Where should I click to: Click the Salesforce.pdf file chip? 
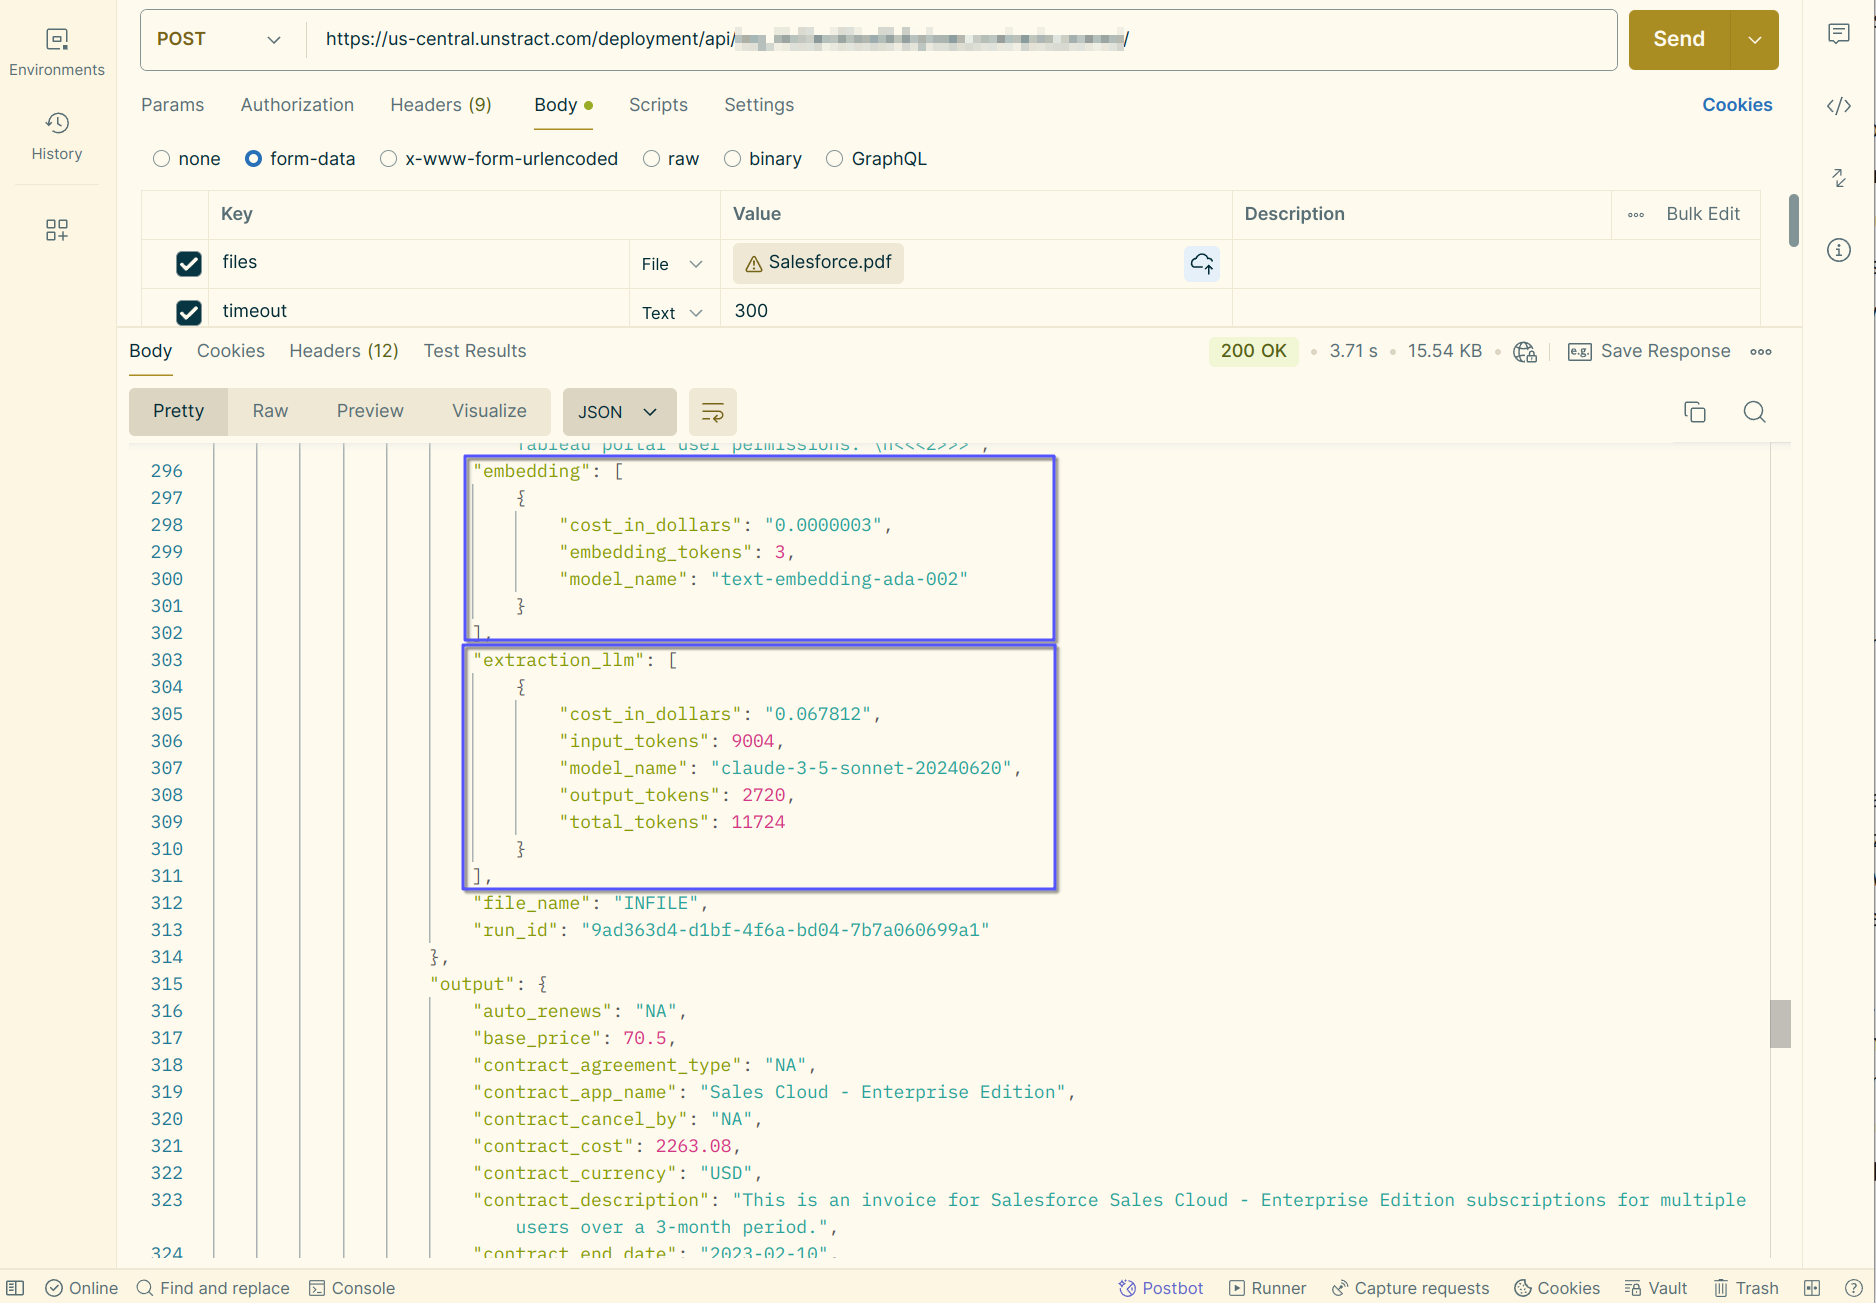[x=818, y=263]
